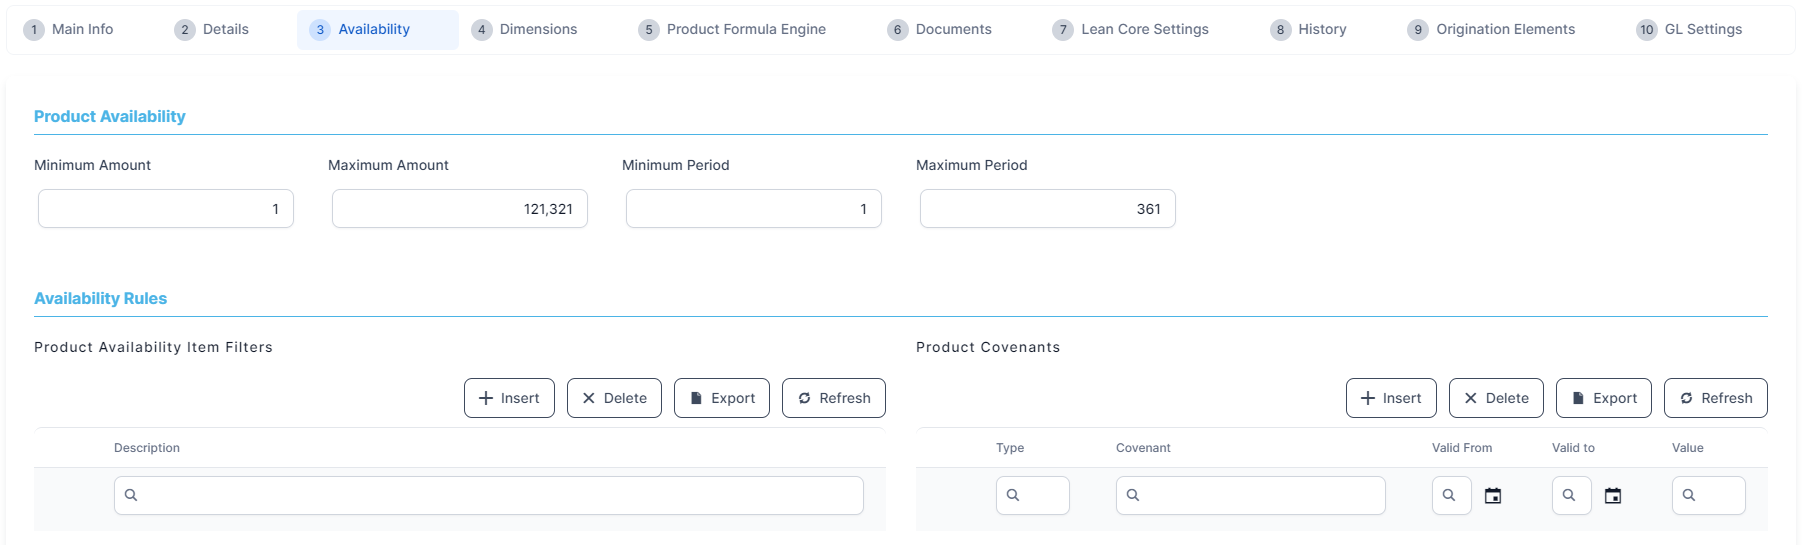Viewport: 1802px width, 545px height.
Task: Export the Product Covenants list
Action: (1603, 398)
